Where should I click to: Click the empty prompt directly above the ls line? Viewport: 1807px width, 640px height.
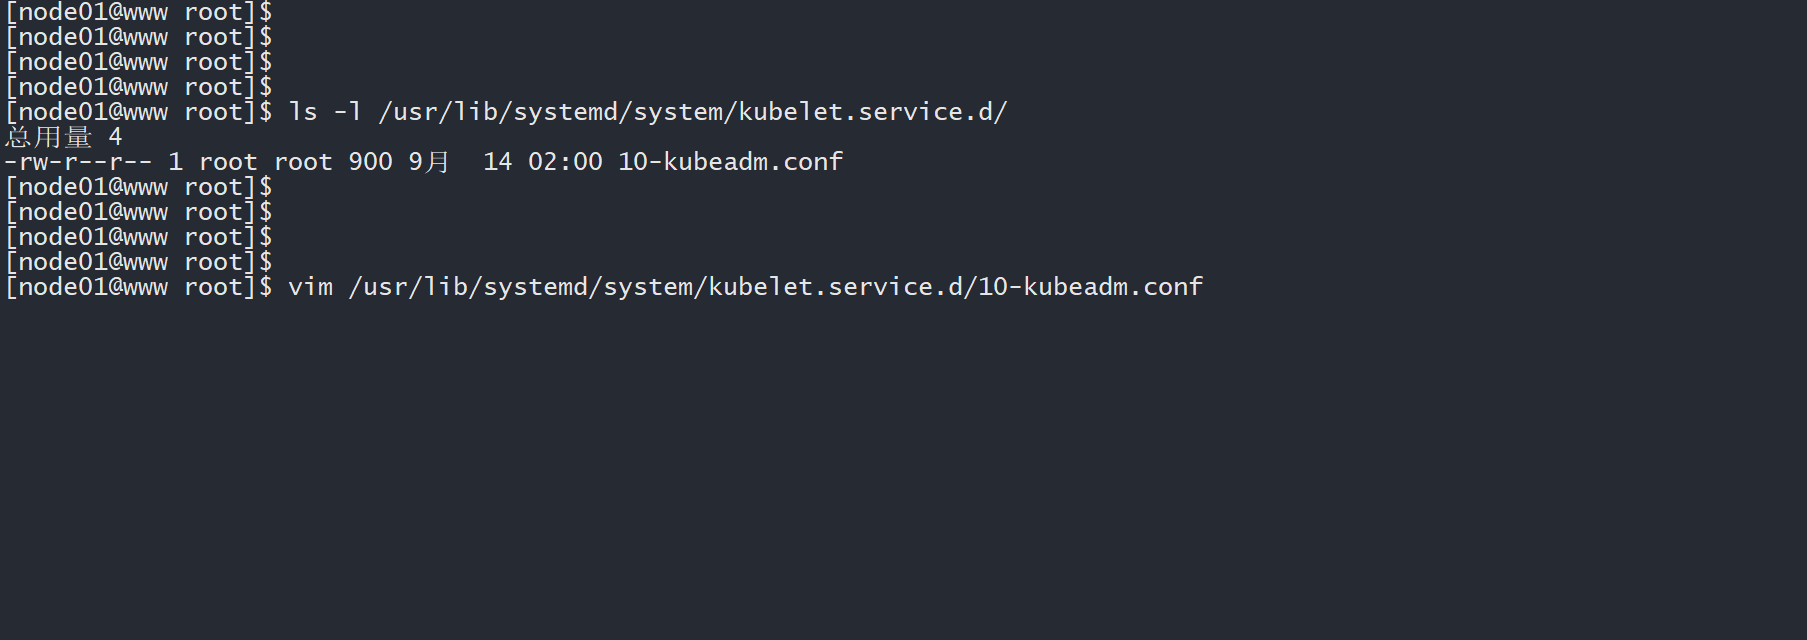coord(138,87)
